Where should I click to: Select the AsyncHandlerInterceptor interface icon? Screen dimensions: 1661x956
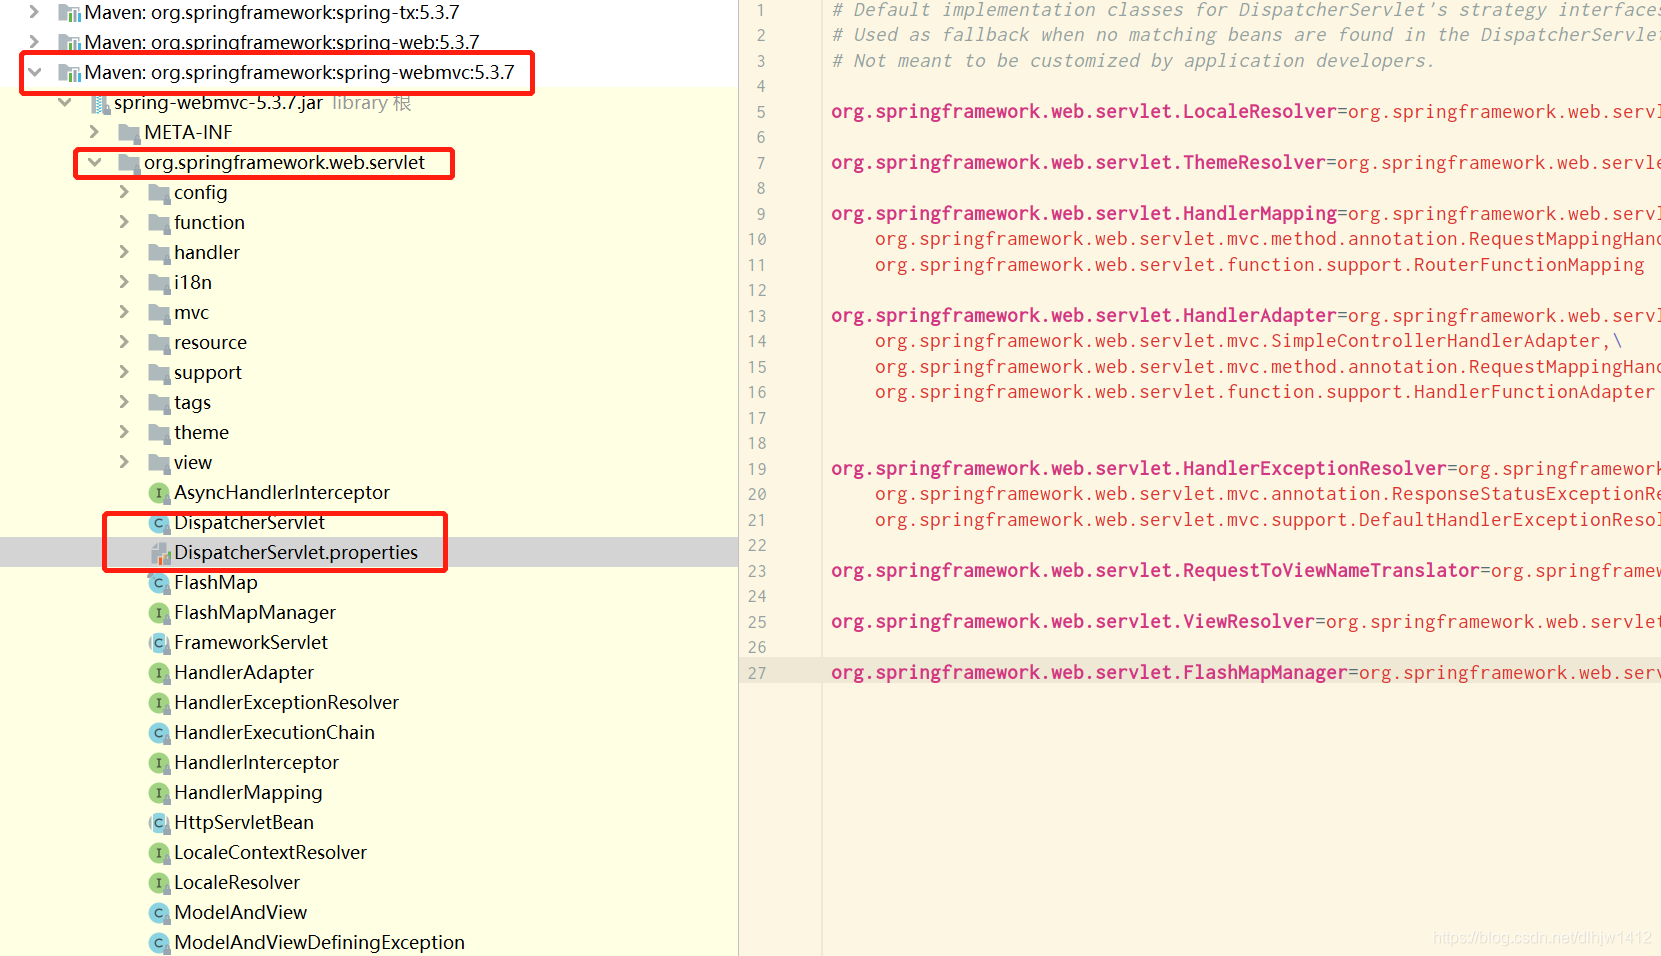pos(159,492)
